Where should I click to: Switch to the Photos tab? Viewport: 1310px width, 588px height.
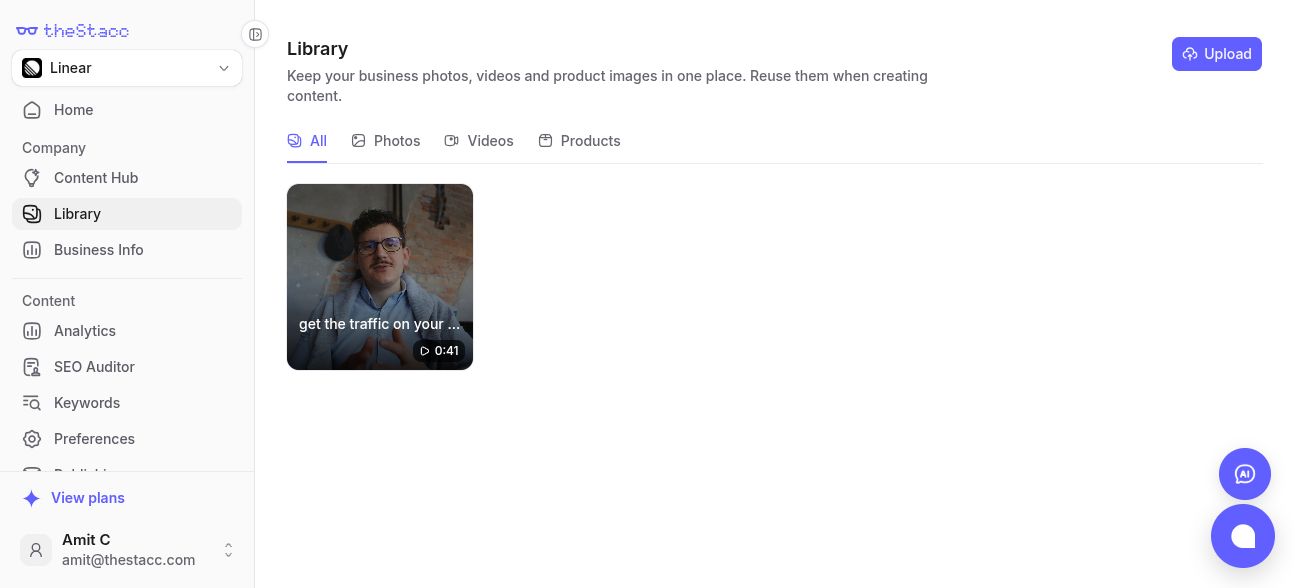pos(386,141)
